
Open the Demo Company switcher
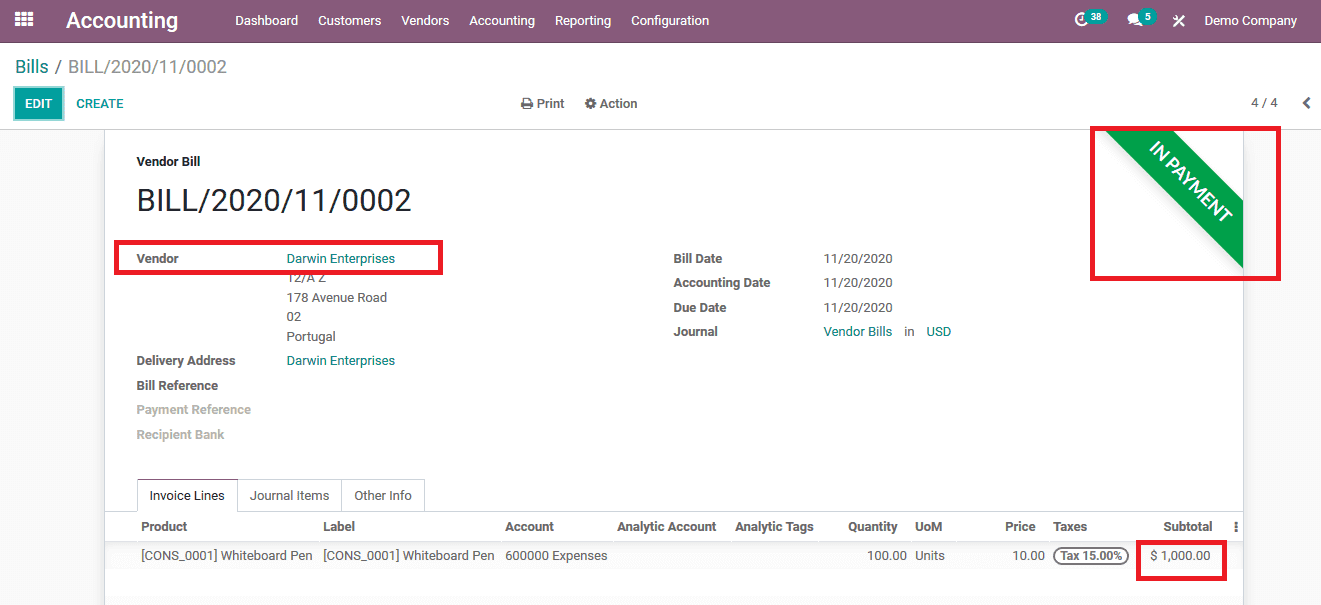pos(1250,21)
